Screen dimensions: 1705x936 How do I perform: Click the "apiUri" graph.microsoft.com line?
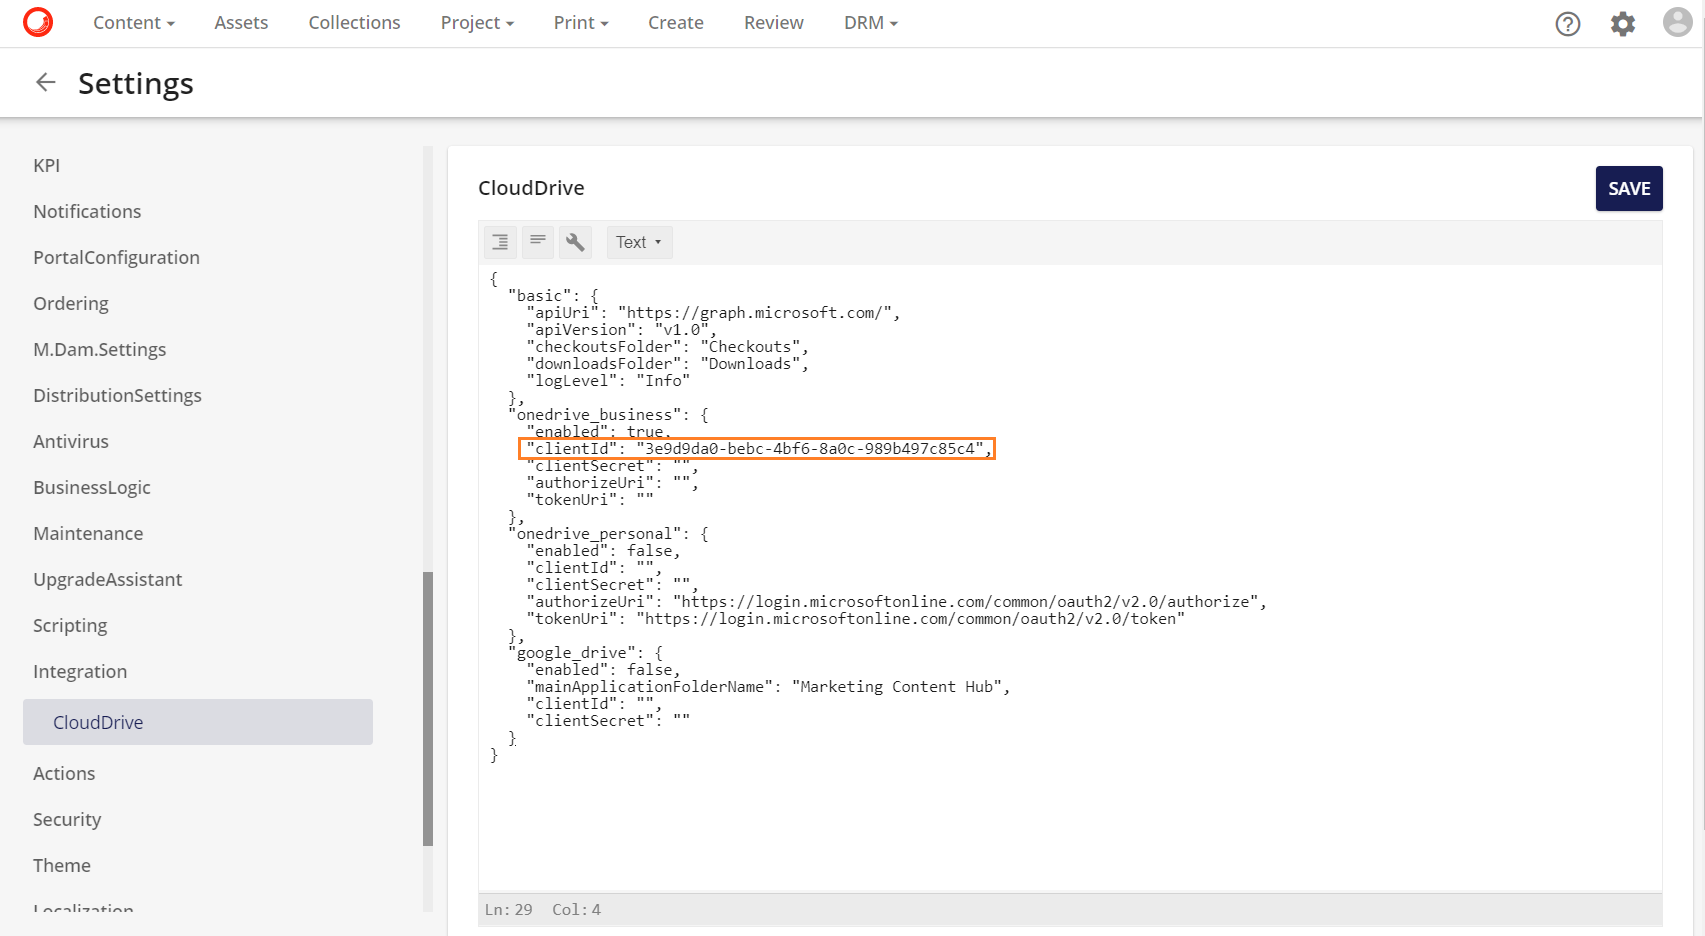pos(713,313)
